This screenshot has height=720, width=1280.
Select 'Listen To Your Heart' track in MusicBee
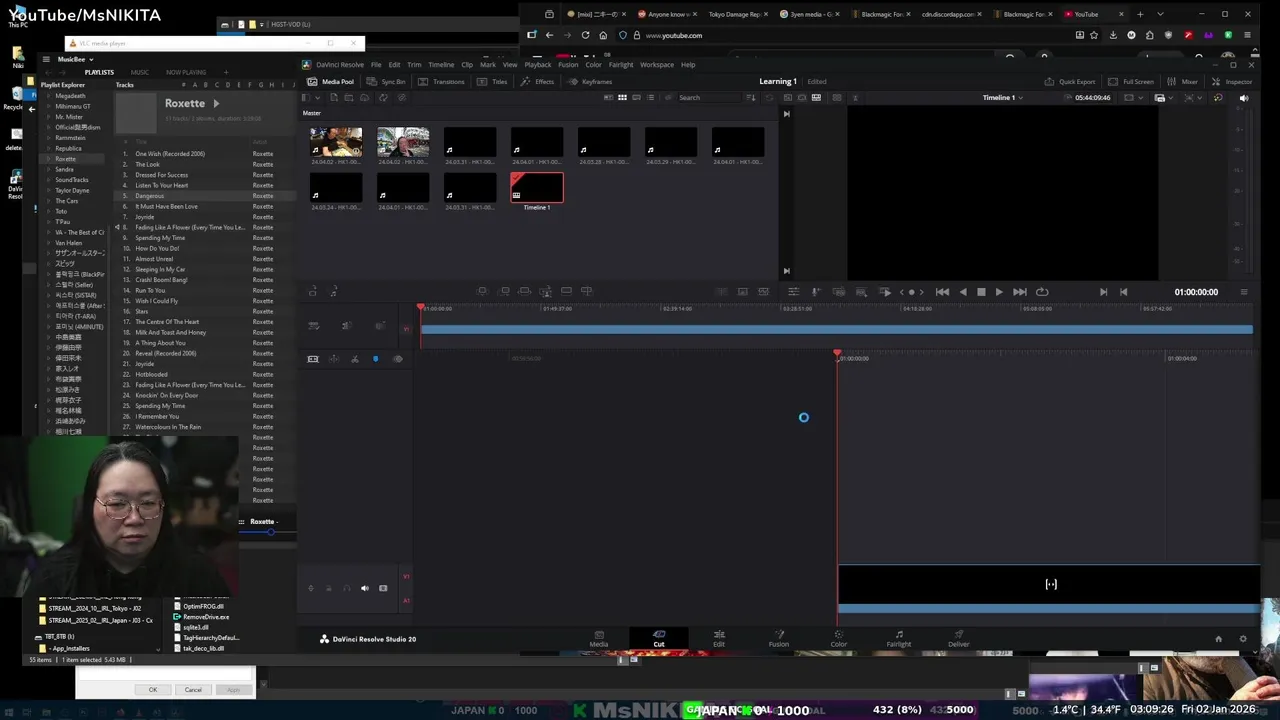click(162, 185)
